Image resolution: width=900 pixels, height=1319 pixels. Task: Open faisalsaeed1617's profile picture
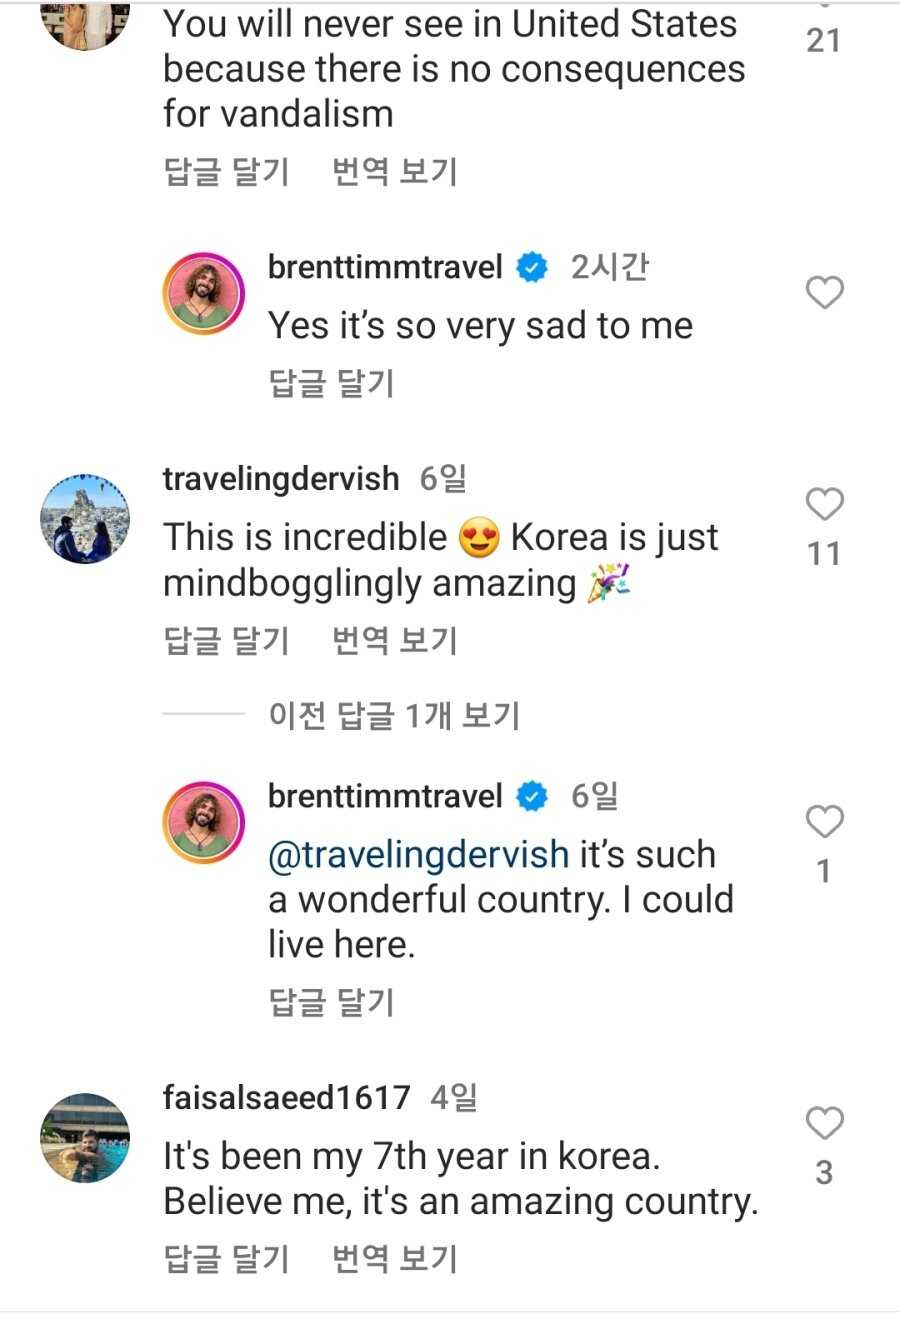85,1138
